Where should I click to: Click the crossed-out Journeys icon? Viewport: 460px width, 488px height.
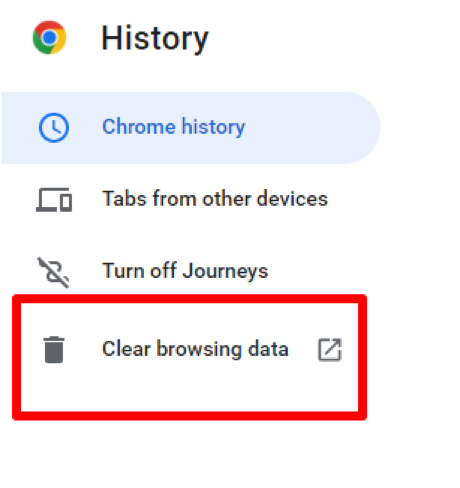(x=53, y=272)
